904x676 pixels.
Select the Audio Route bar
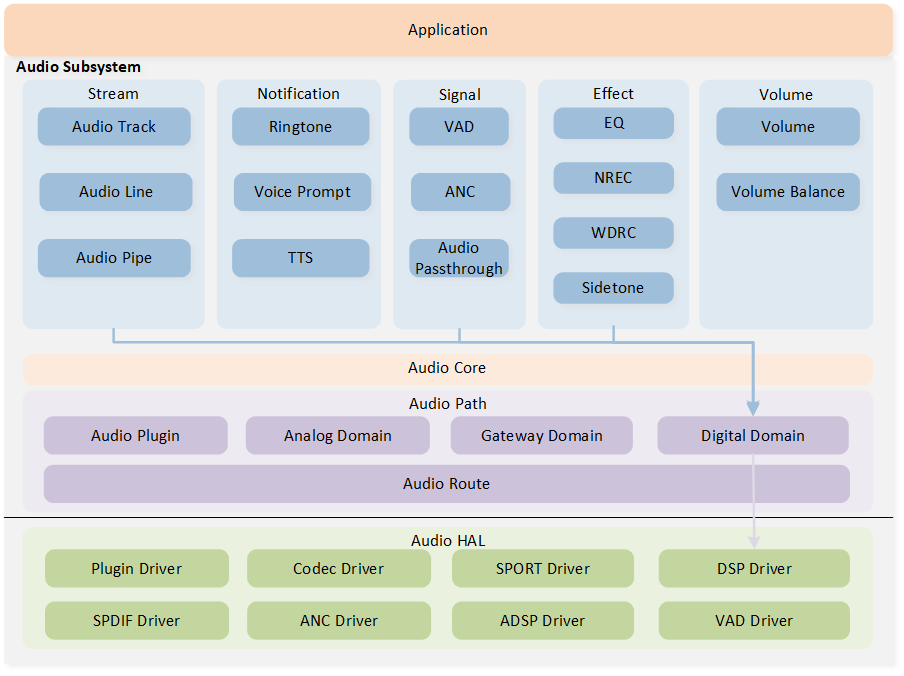[447, 484]
